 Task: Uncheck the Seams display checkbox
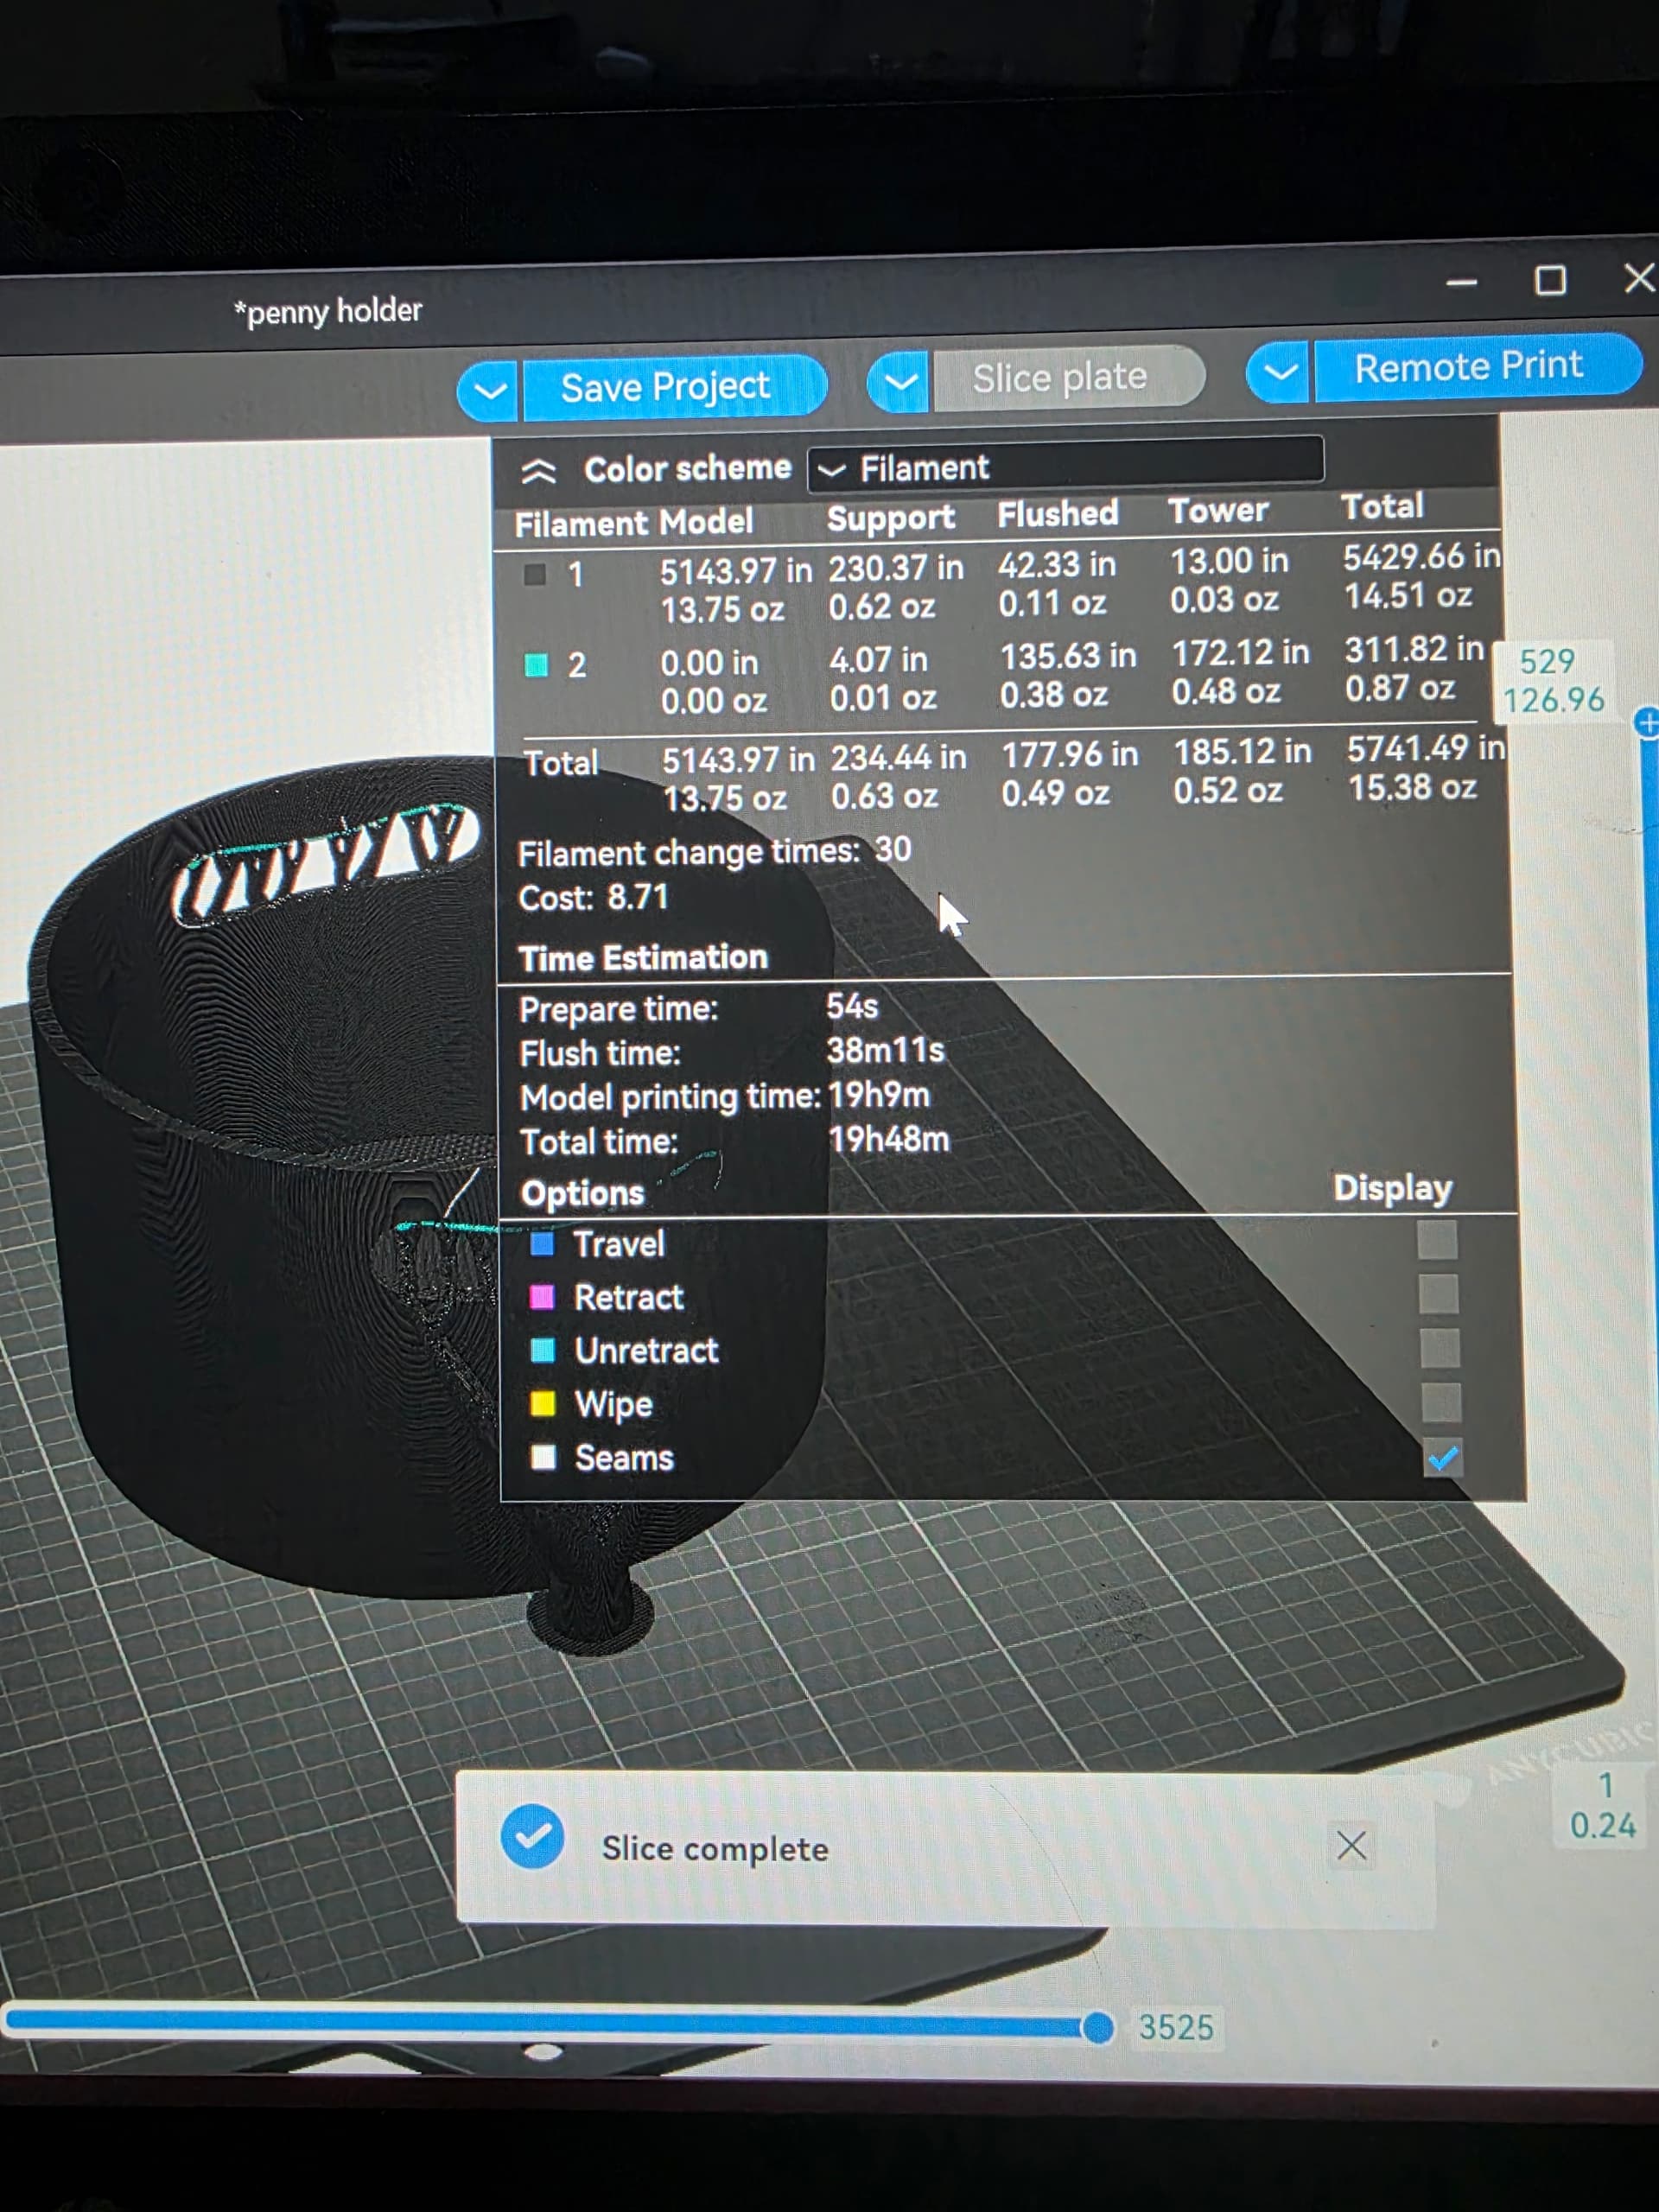(x=1442, y=1459)
